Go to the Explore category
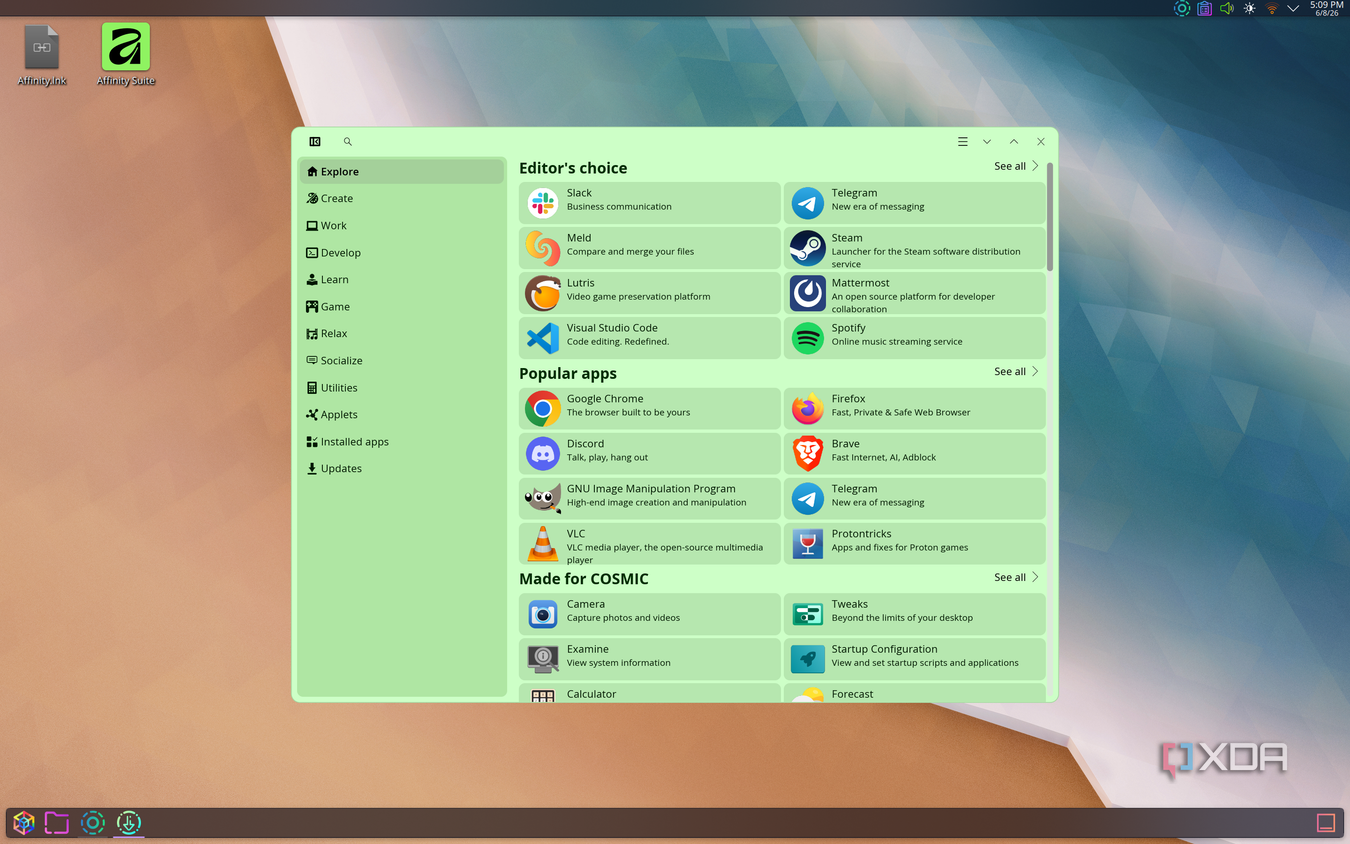Image resolution: width=1350 pixels, height=844 pixels. click(401, 171)
